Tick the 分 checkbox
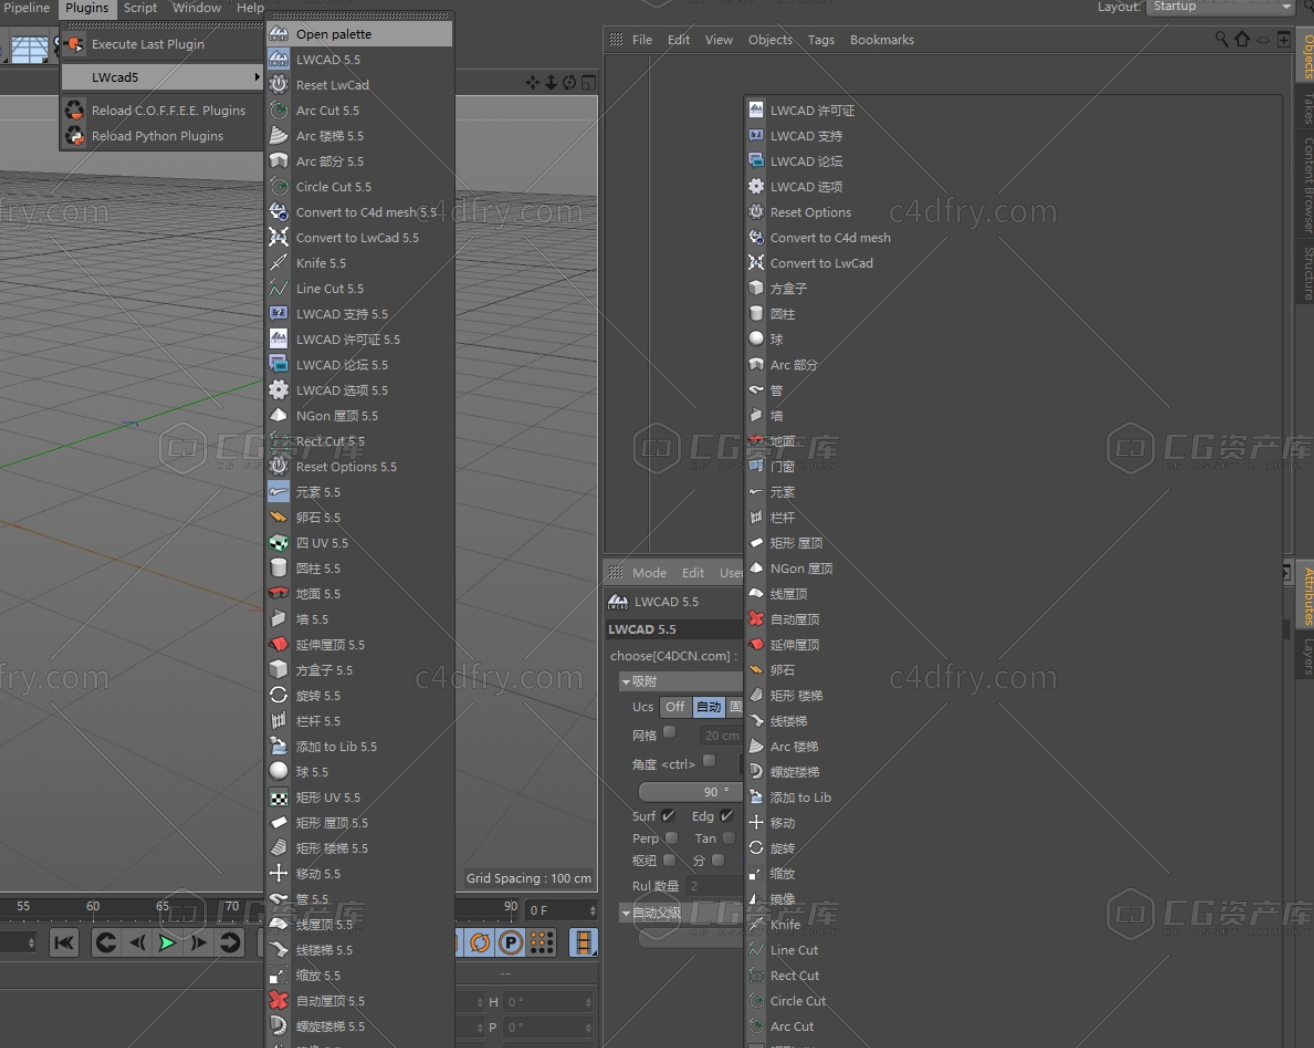 pyautogui.click(x=718, y=860)
